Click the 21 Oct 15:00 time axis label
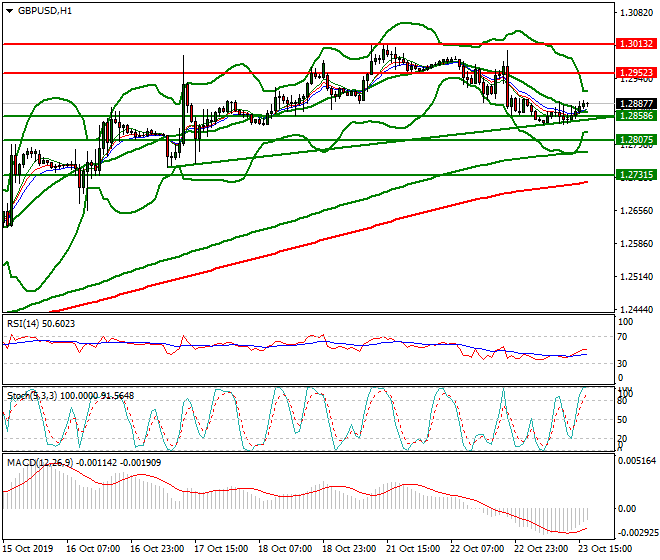This screenshot has width=660, height=560. [413, 549]
